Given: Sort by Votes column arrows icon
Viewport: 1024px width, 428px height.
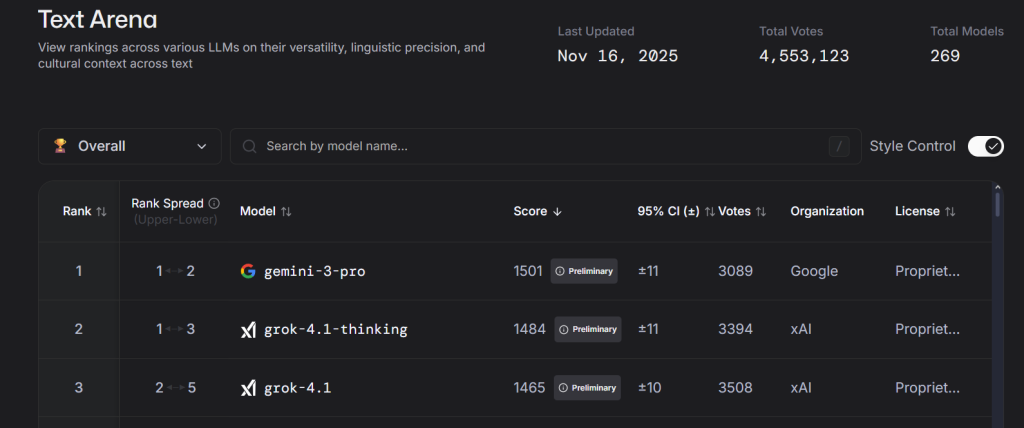Looking at the screenshot, I should pyautogui.click(x=761, y=211).
